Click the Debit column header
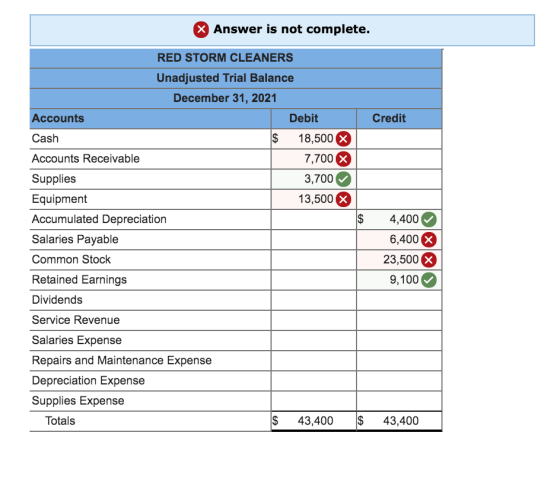Screen dimensions: 560x477 [304, 119]
